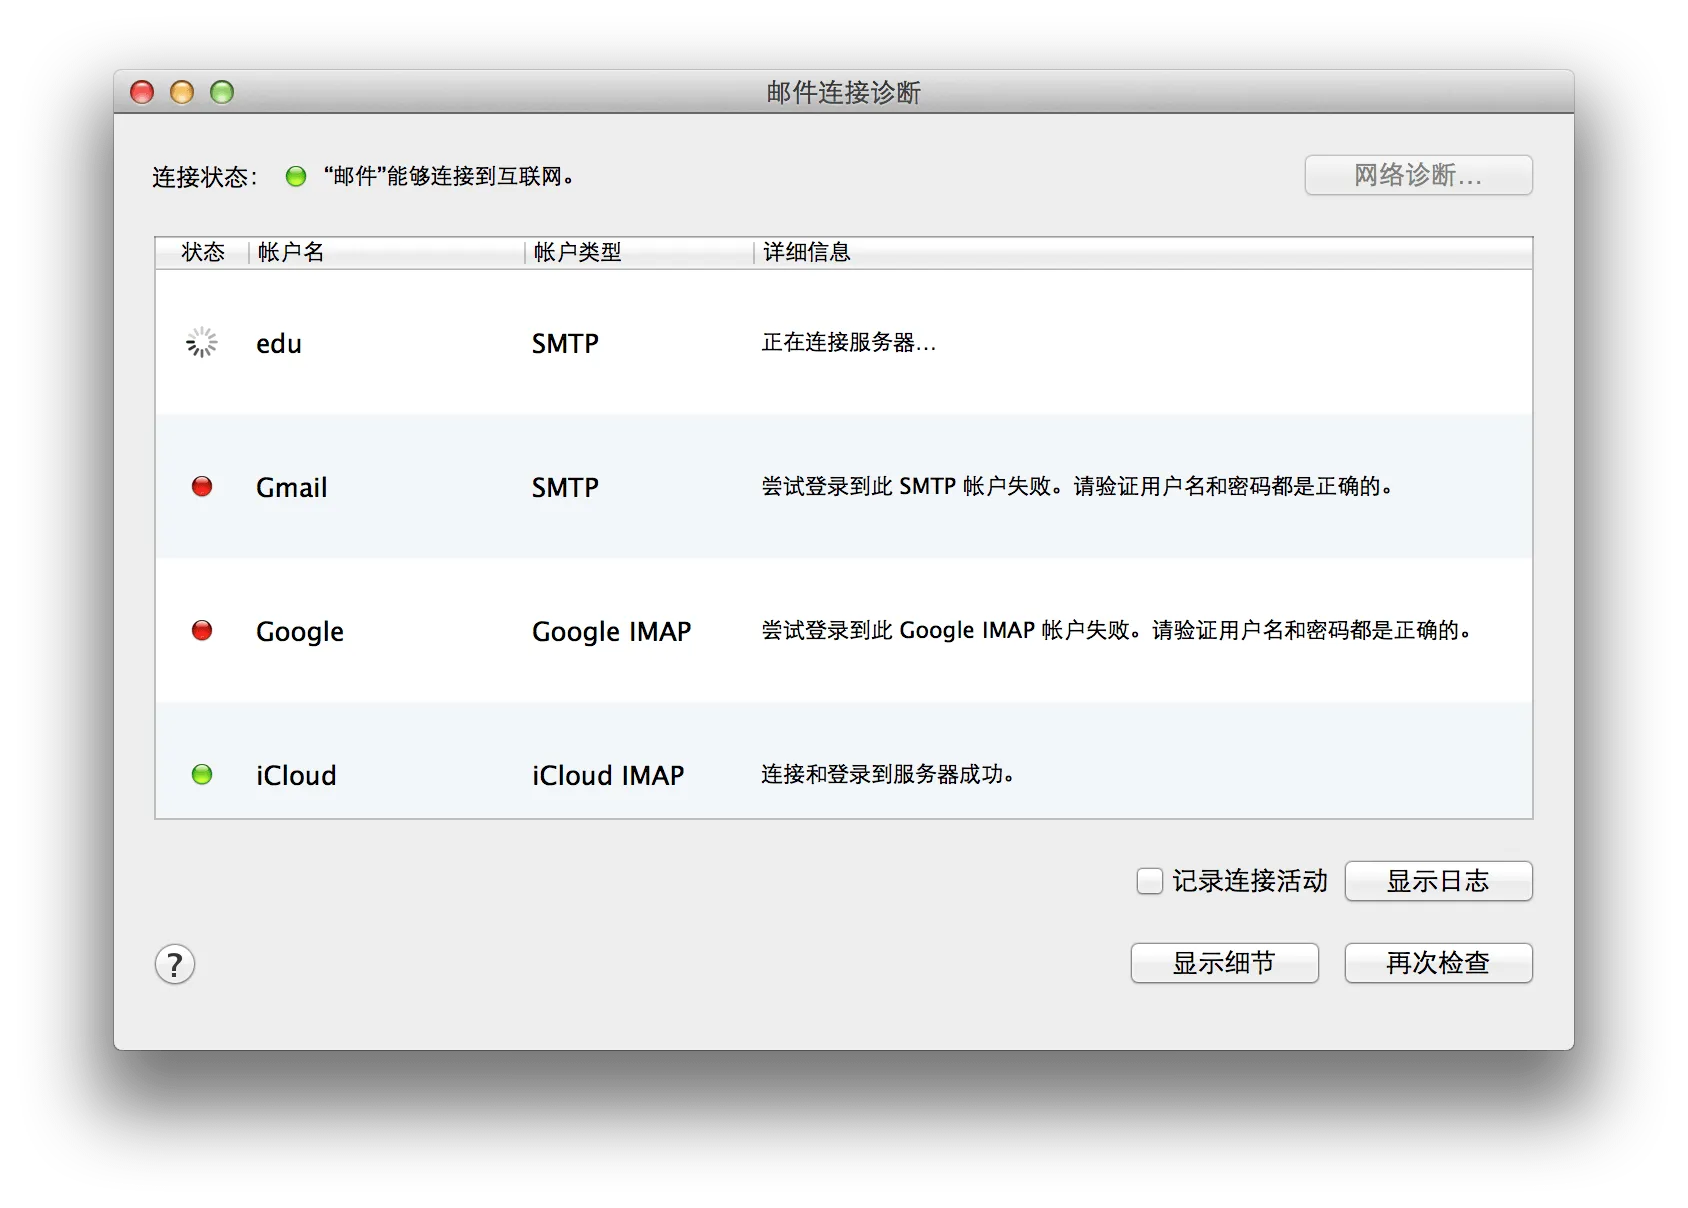
Task: Click the 详细信息 column header
Action: click(x=1143, y=252)
